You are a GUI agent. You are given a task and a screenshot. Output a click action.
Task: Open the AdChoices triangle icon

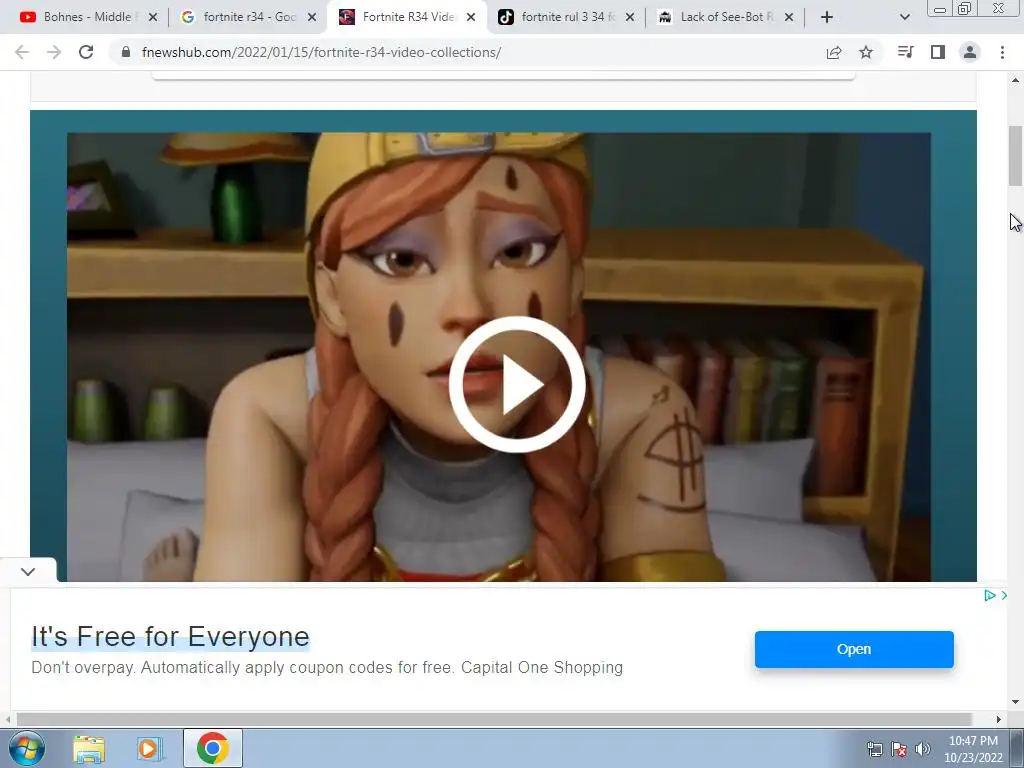point(989,595)
